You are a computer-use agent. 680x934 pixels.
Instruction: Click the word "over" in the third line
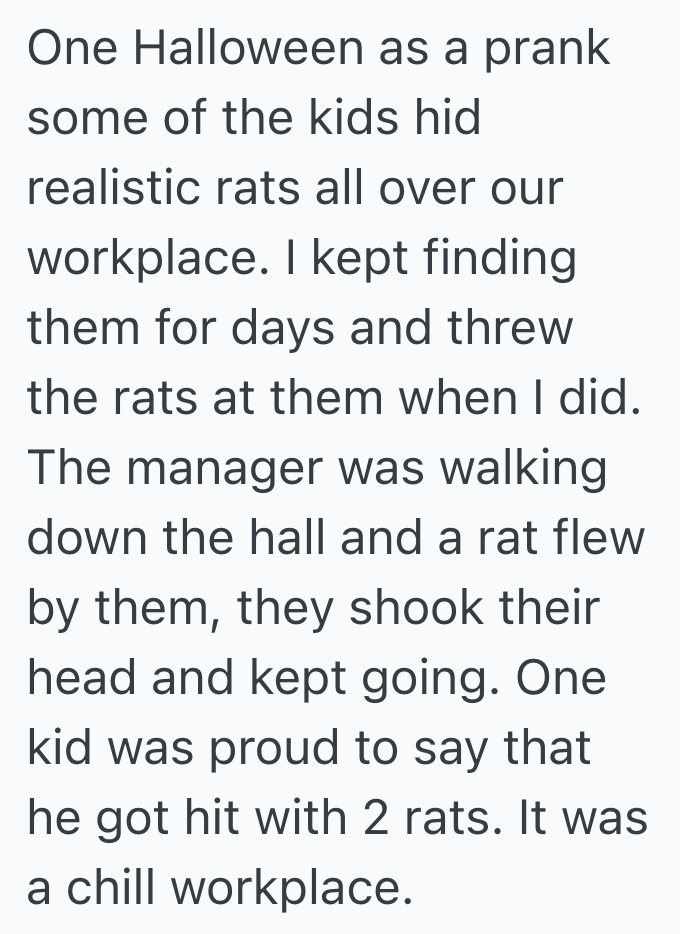tap(418, 188)
